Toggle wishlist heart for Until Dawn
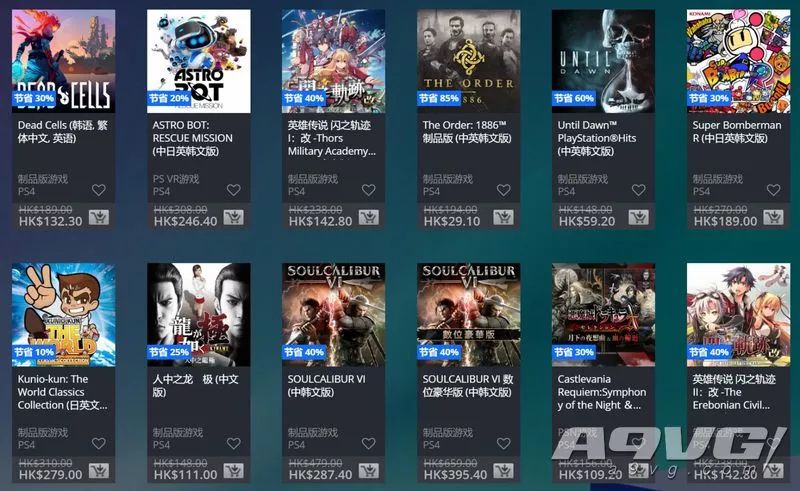Image resolution: width=800 pixels, height=491 pixels. point(638,190)
